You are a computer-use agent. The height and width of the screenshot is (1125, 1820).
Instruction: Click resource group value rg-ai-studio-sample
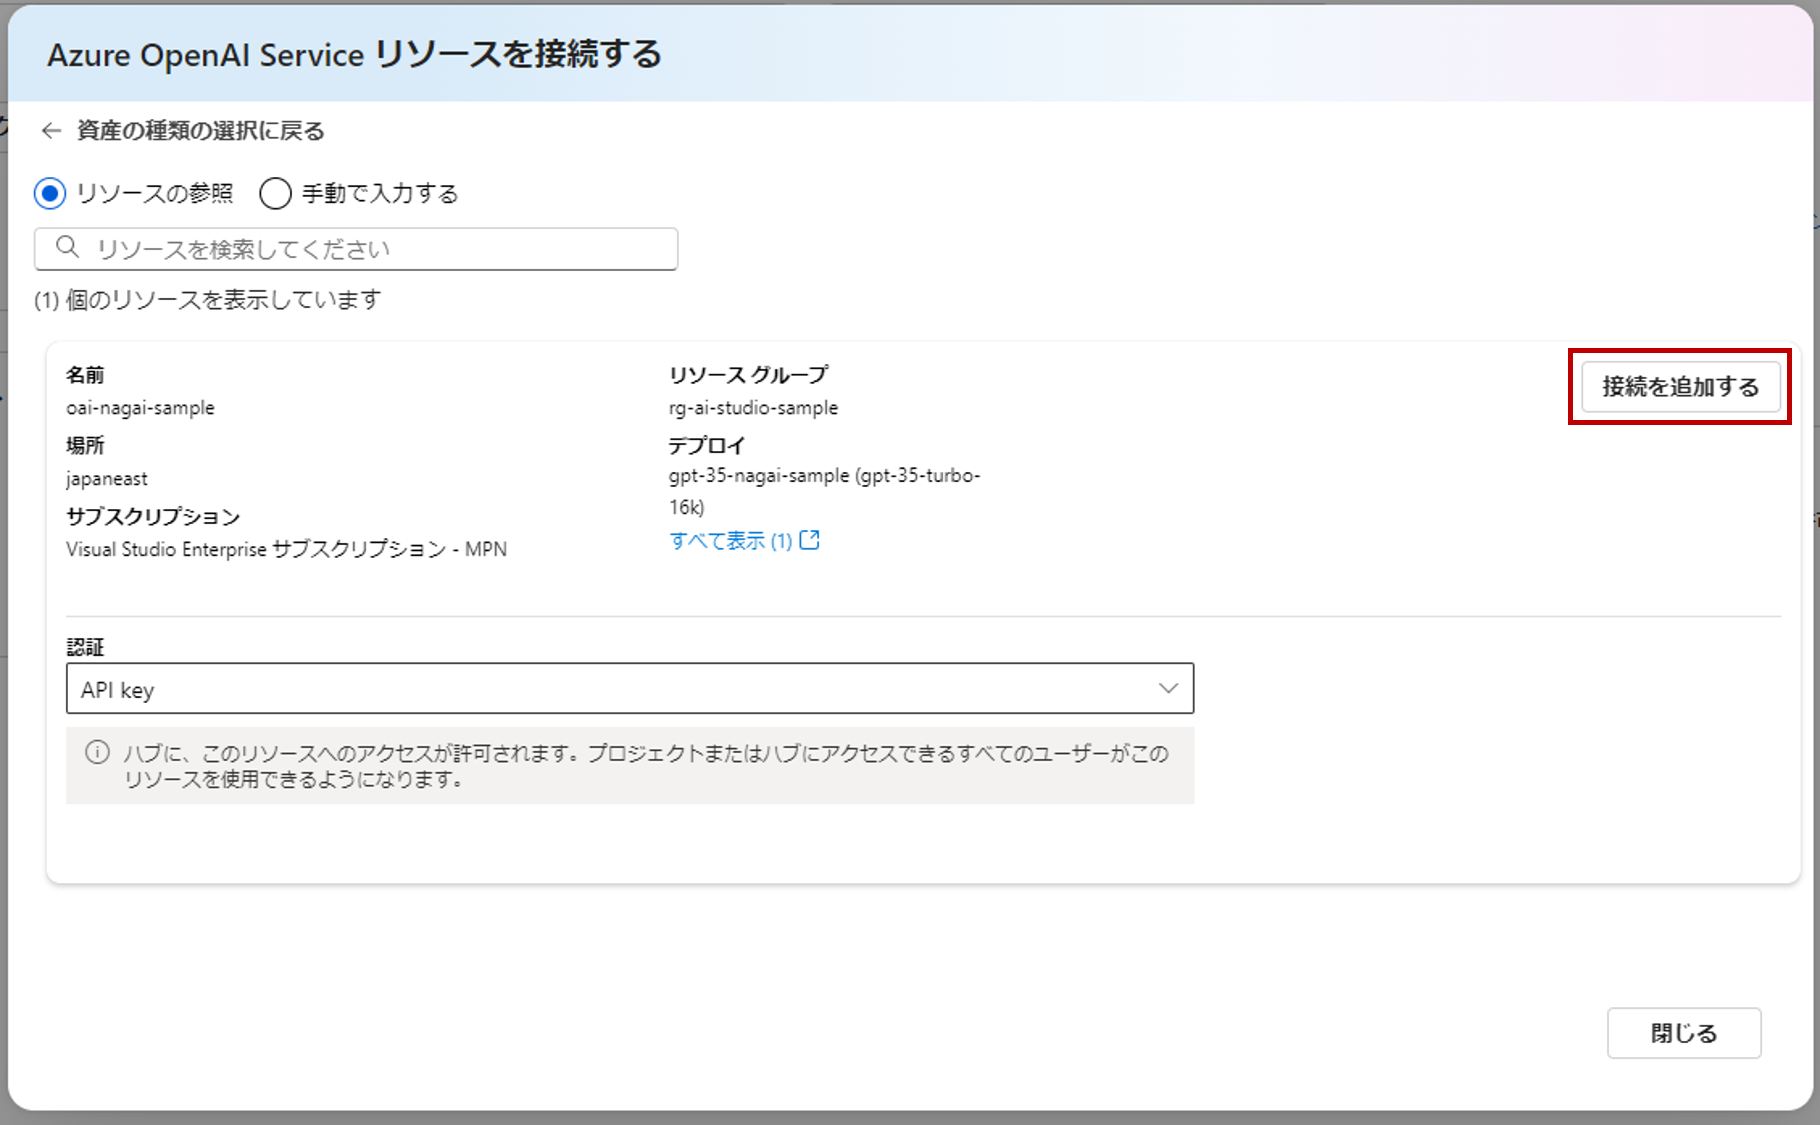[753, 408]
